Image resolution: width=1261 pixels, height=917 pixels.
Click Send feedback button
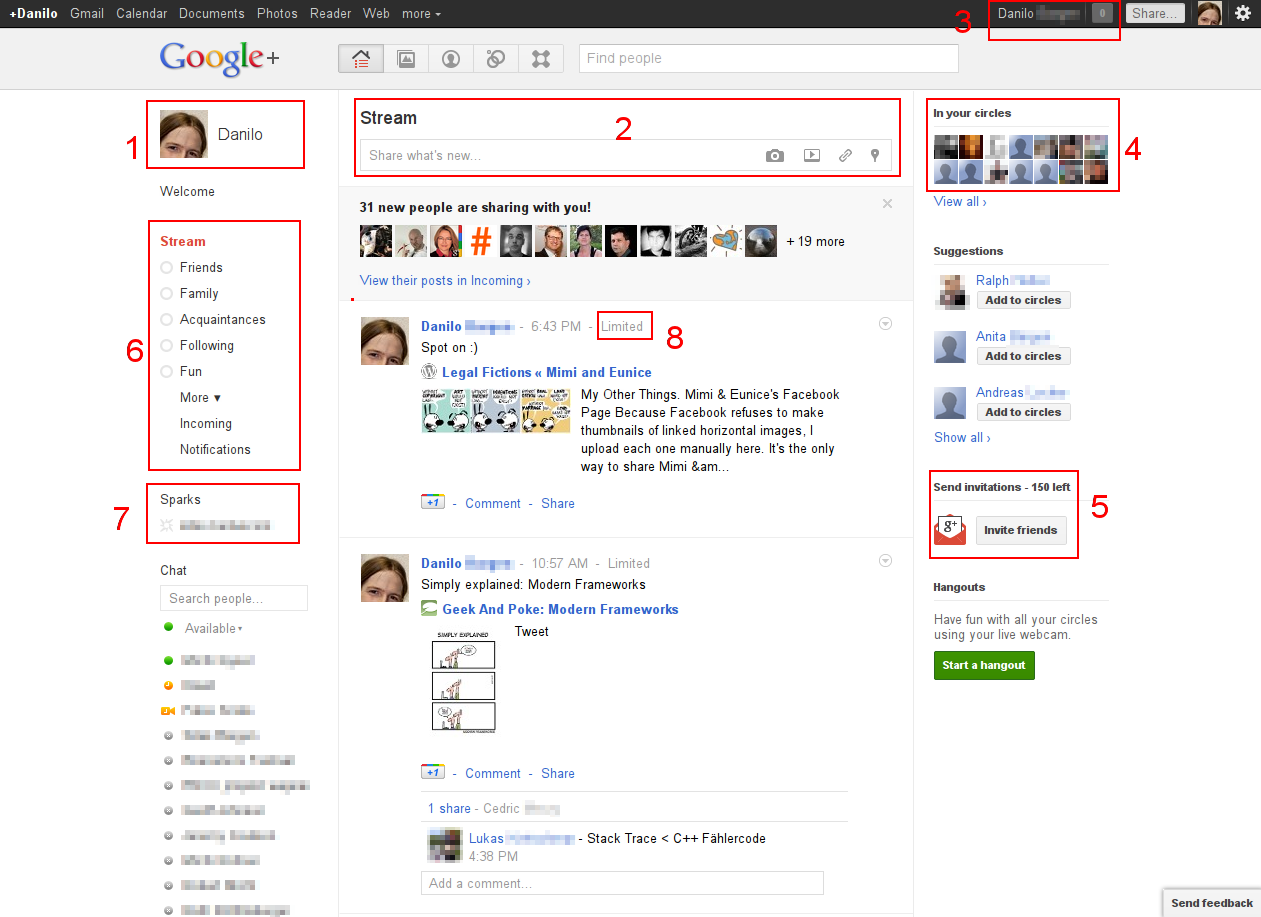1211,902
